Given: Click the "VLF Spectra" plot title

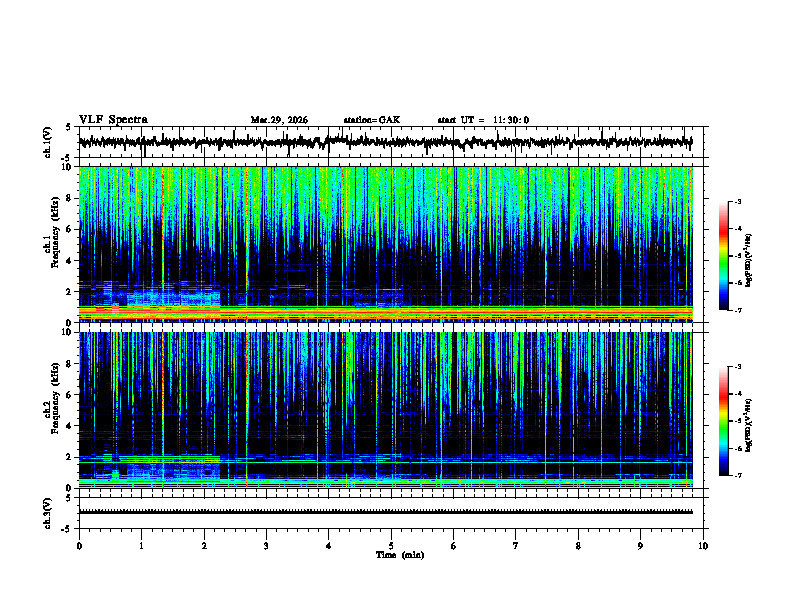Looking at the screenshot, I should click(113, 120).
